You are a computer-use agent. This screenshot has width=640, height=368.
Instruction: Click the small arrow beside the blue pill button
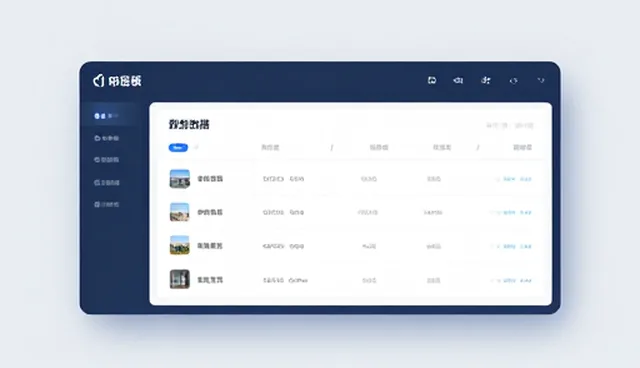[x=196, y=147]
